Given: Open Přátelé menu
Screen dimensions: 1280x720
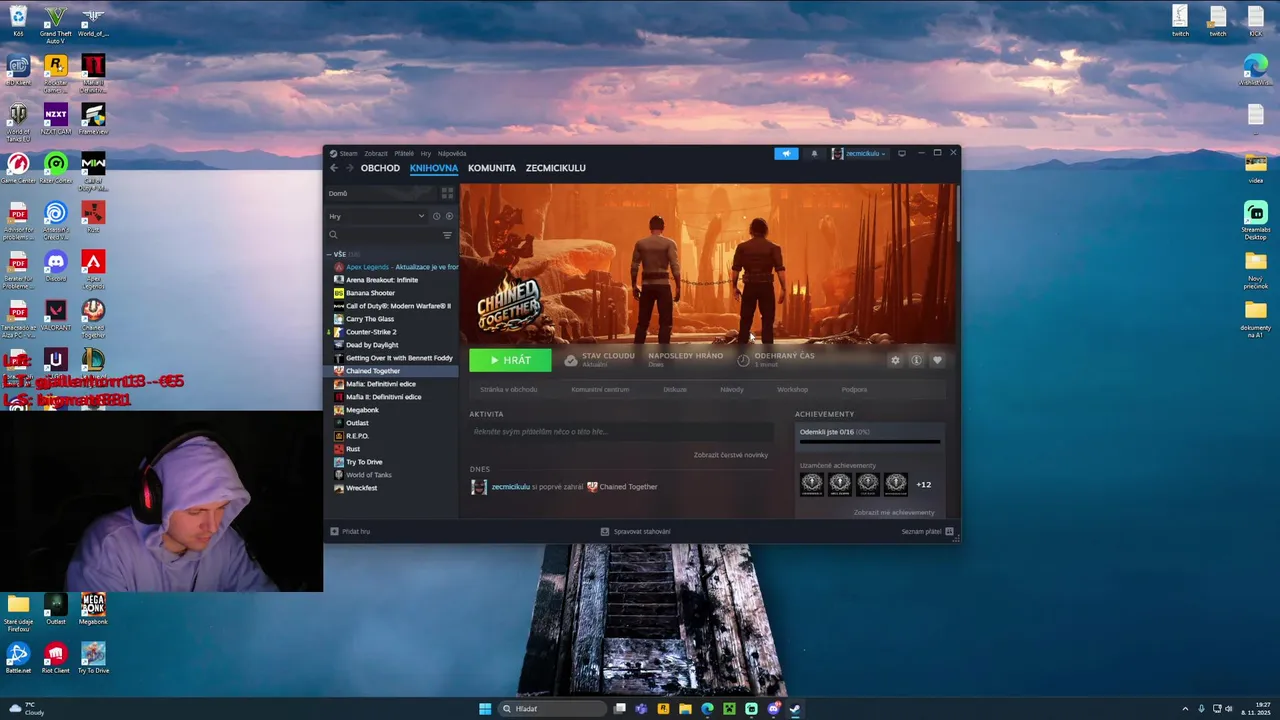Looking at the screenshot, I should [x=404, y=153].
